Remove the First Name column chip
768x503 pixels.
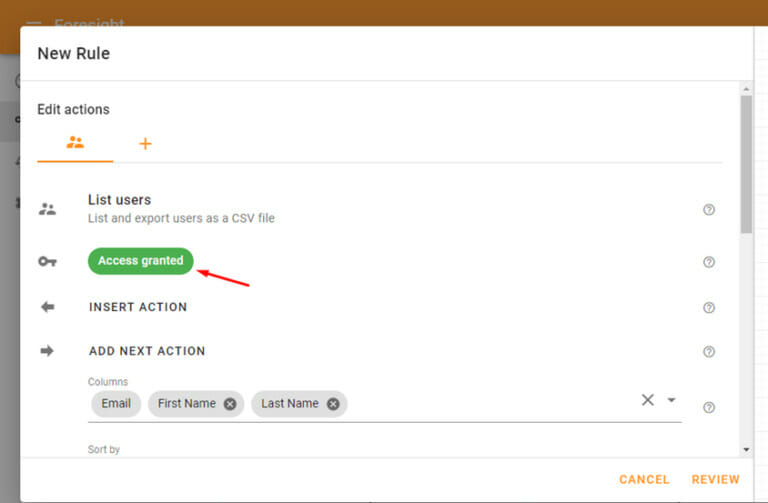pos(230,404)
